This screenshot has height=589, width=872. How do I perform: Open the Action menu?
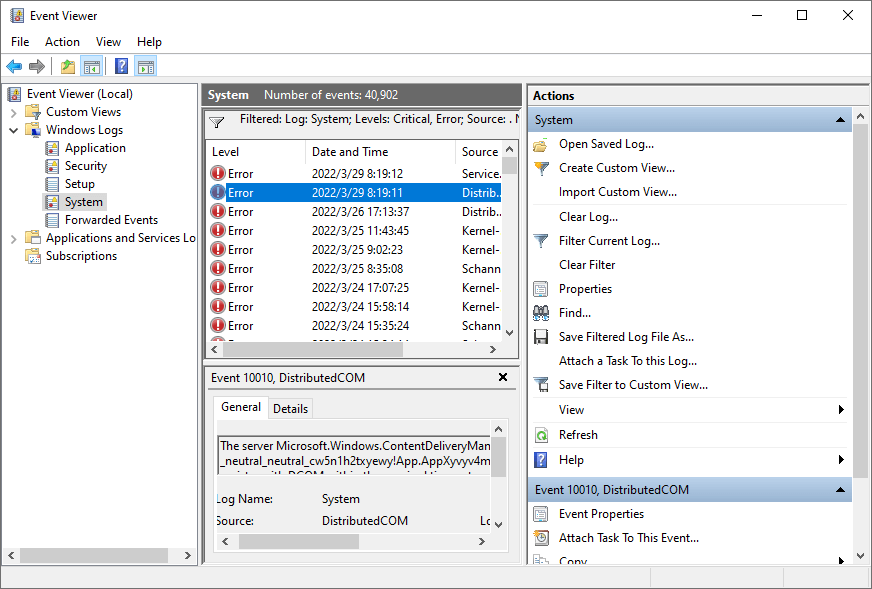[x=62, y=42]
